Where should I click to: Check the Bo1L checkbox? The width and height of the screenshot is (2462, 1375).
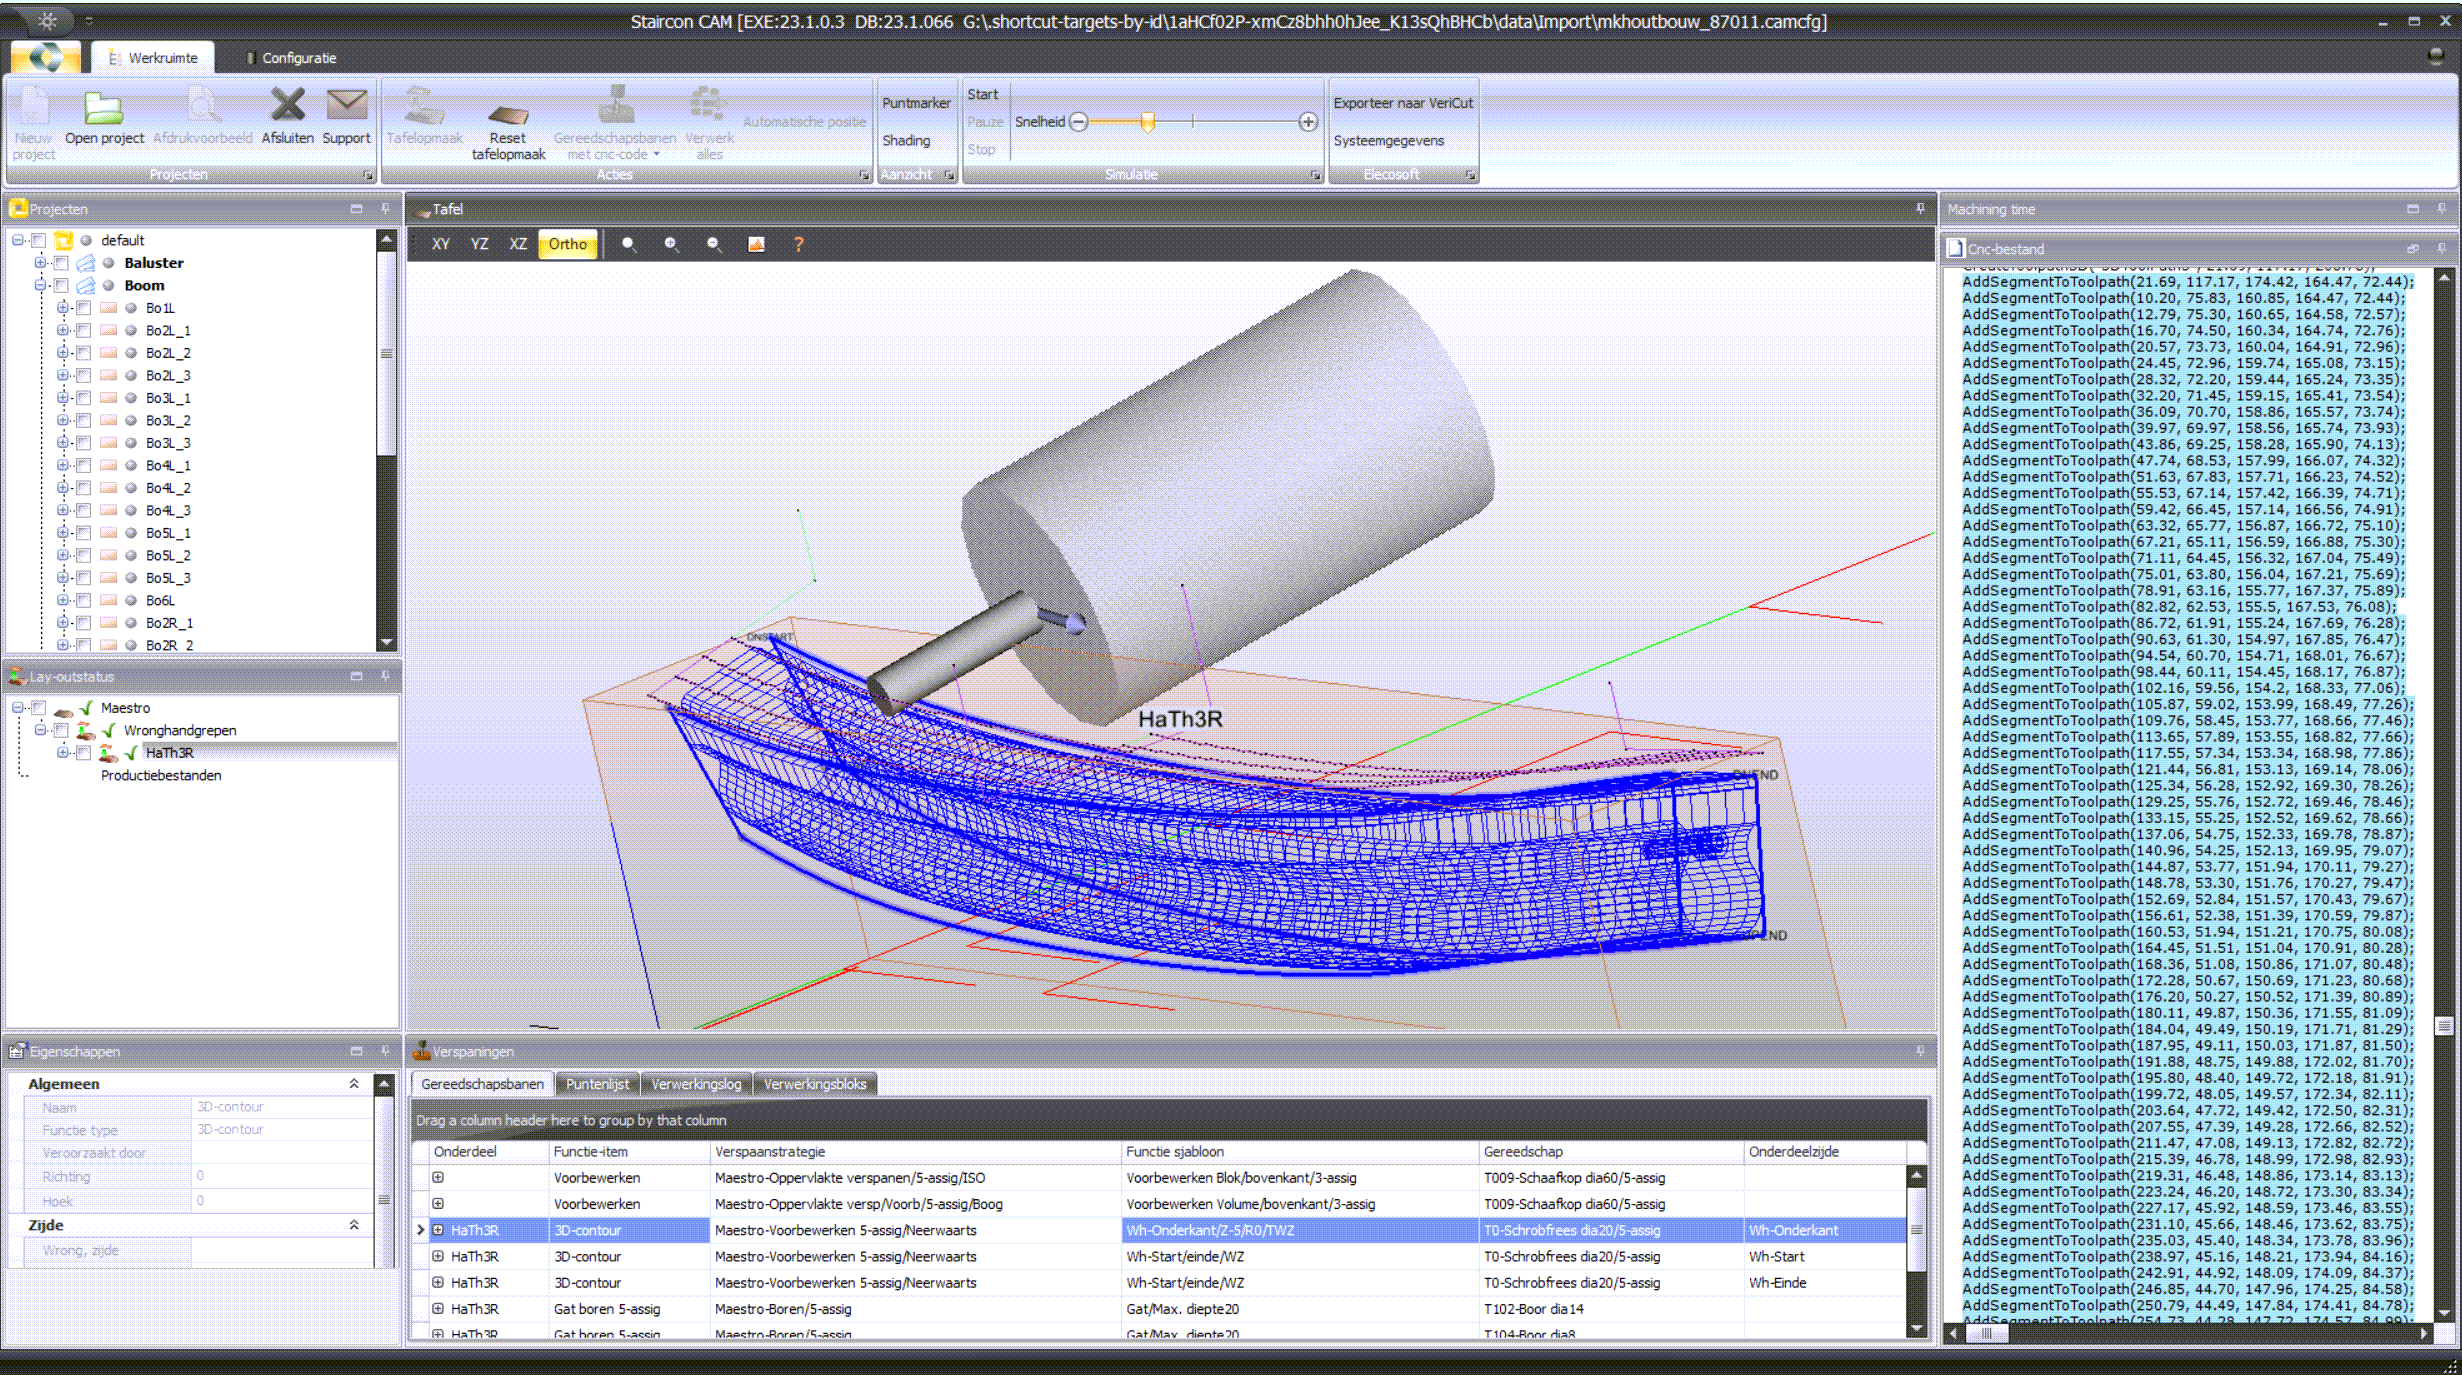[84, 308]
